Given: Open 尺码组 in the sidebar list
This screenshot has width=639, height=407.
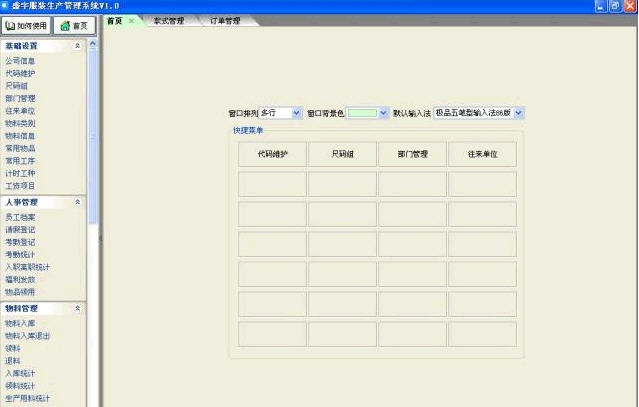Looking at the screenshot, I should coord(16,86).
